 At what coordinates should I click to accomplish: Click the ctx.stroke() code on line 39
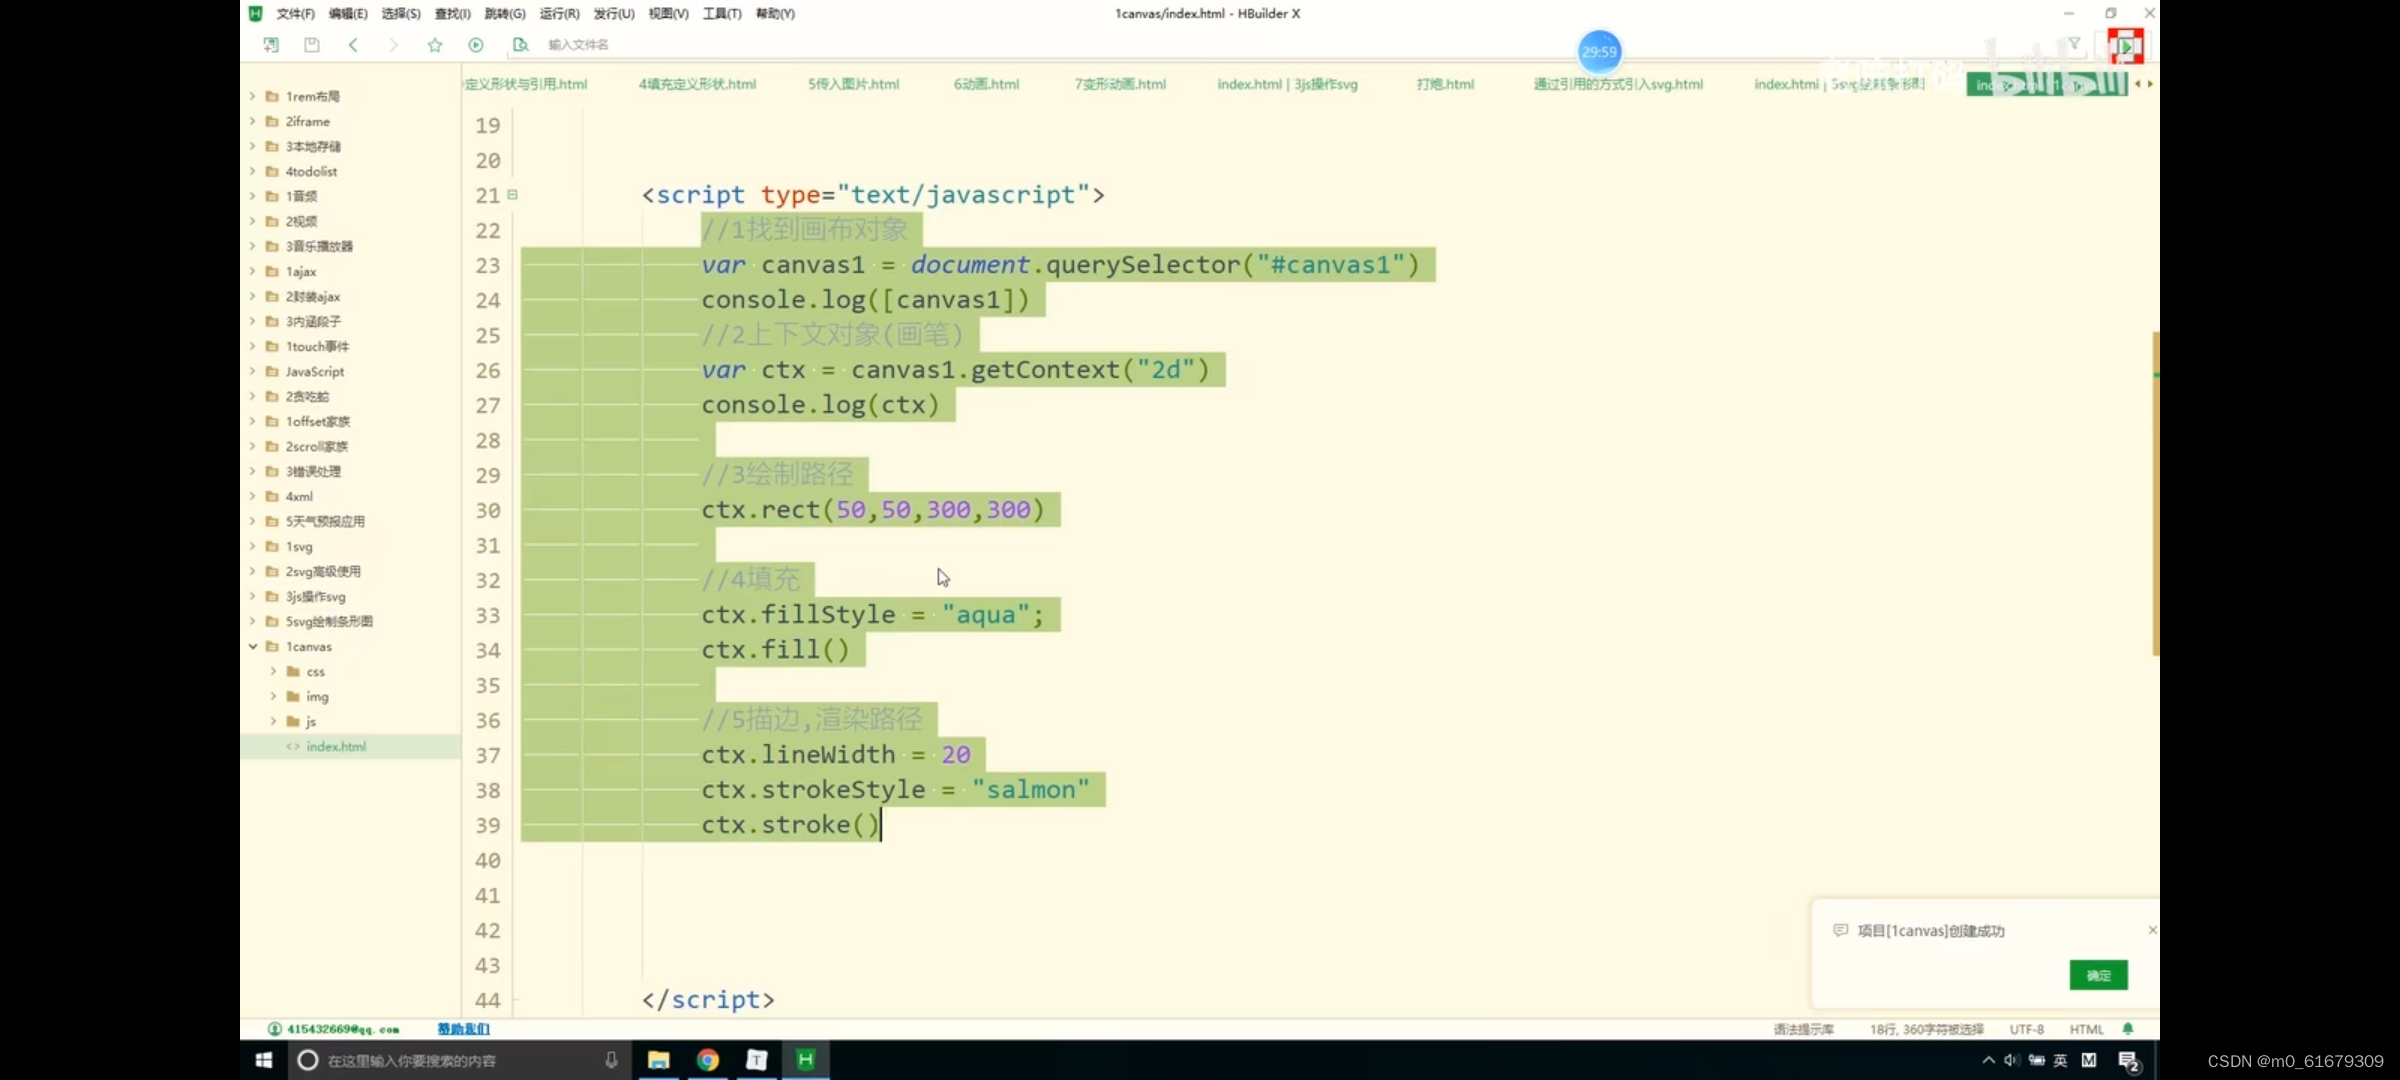click(790, 825)
